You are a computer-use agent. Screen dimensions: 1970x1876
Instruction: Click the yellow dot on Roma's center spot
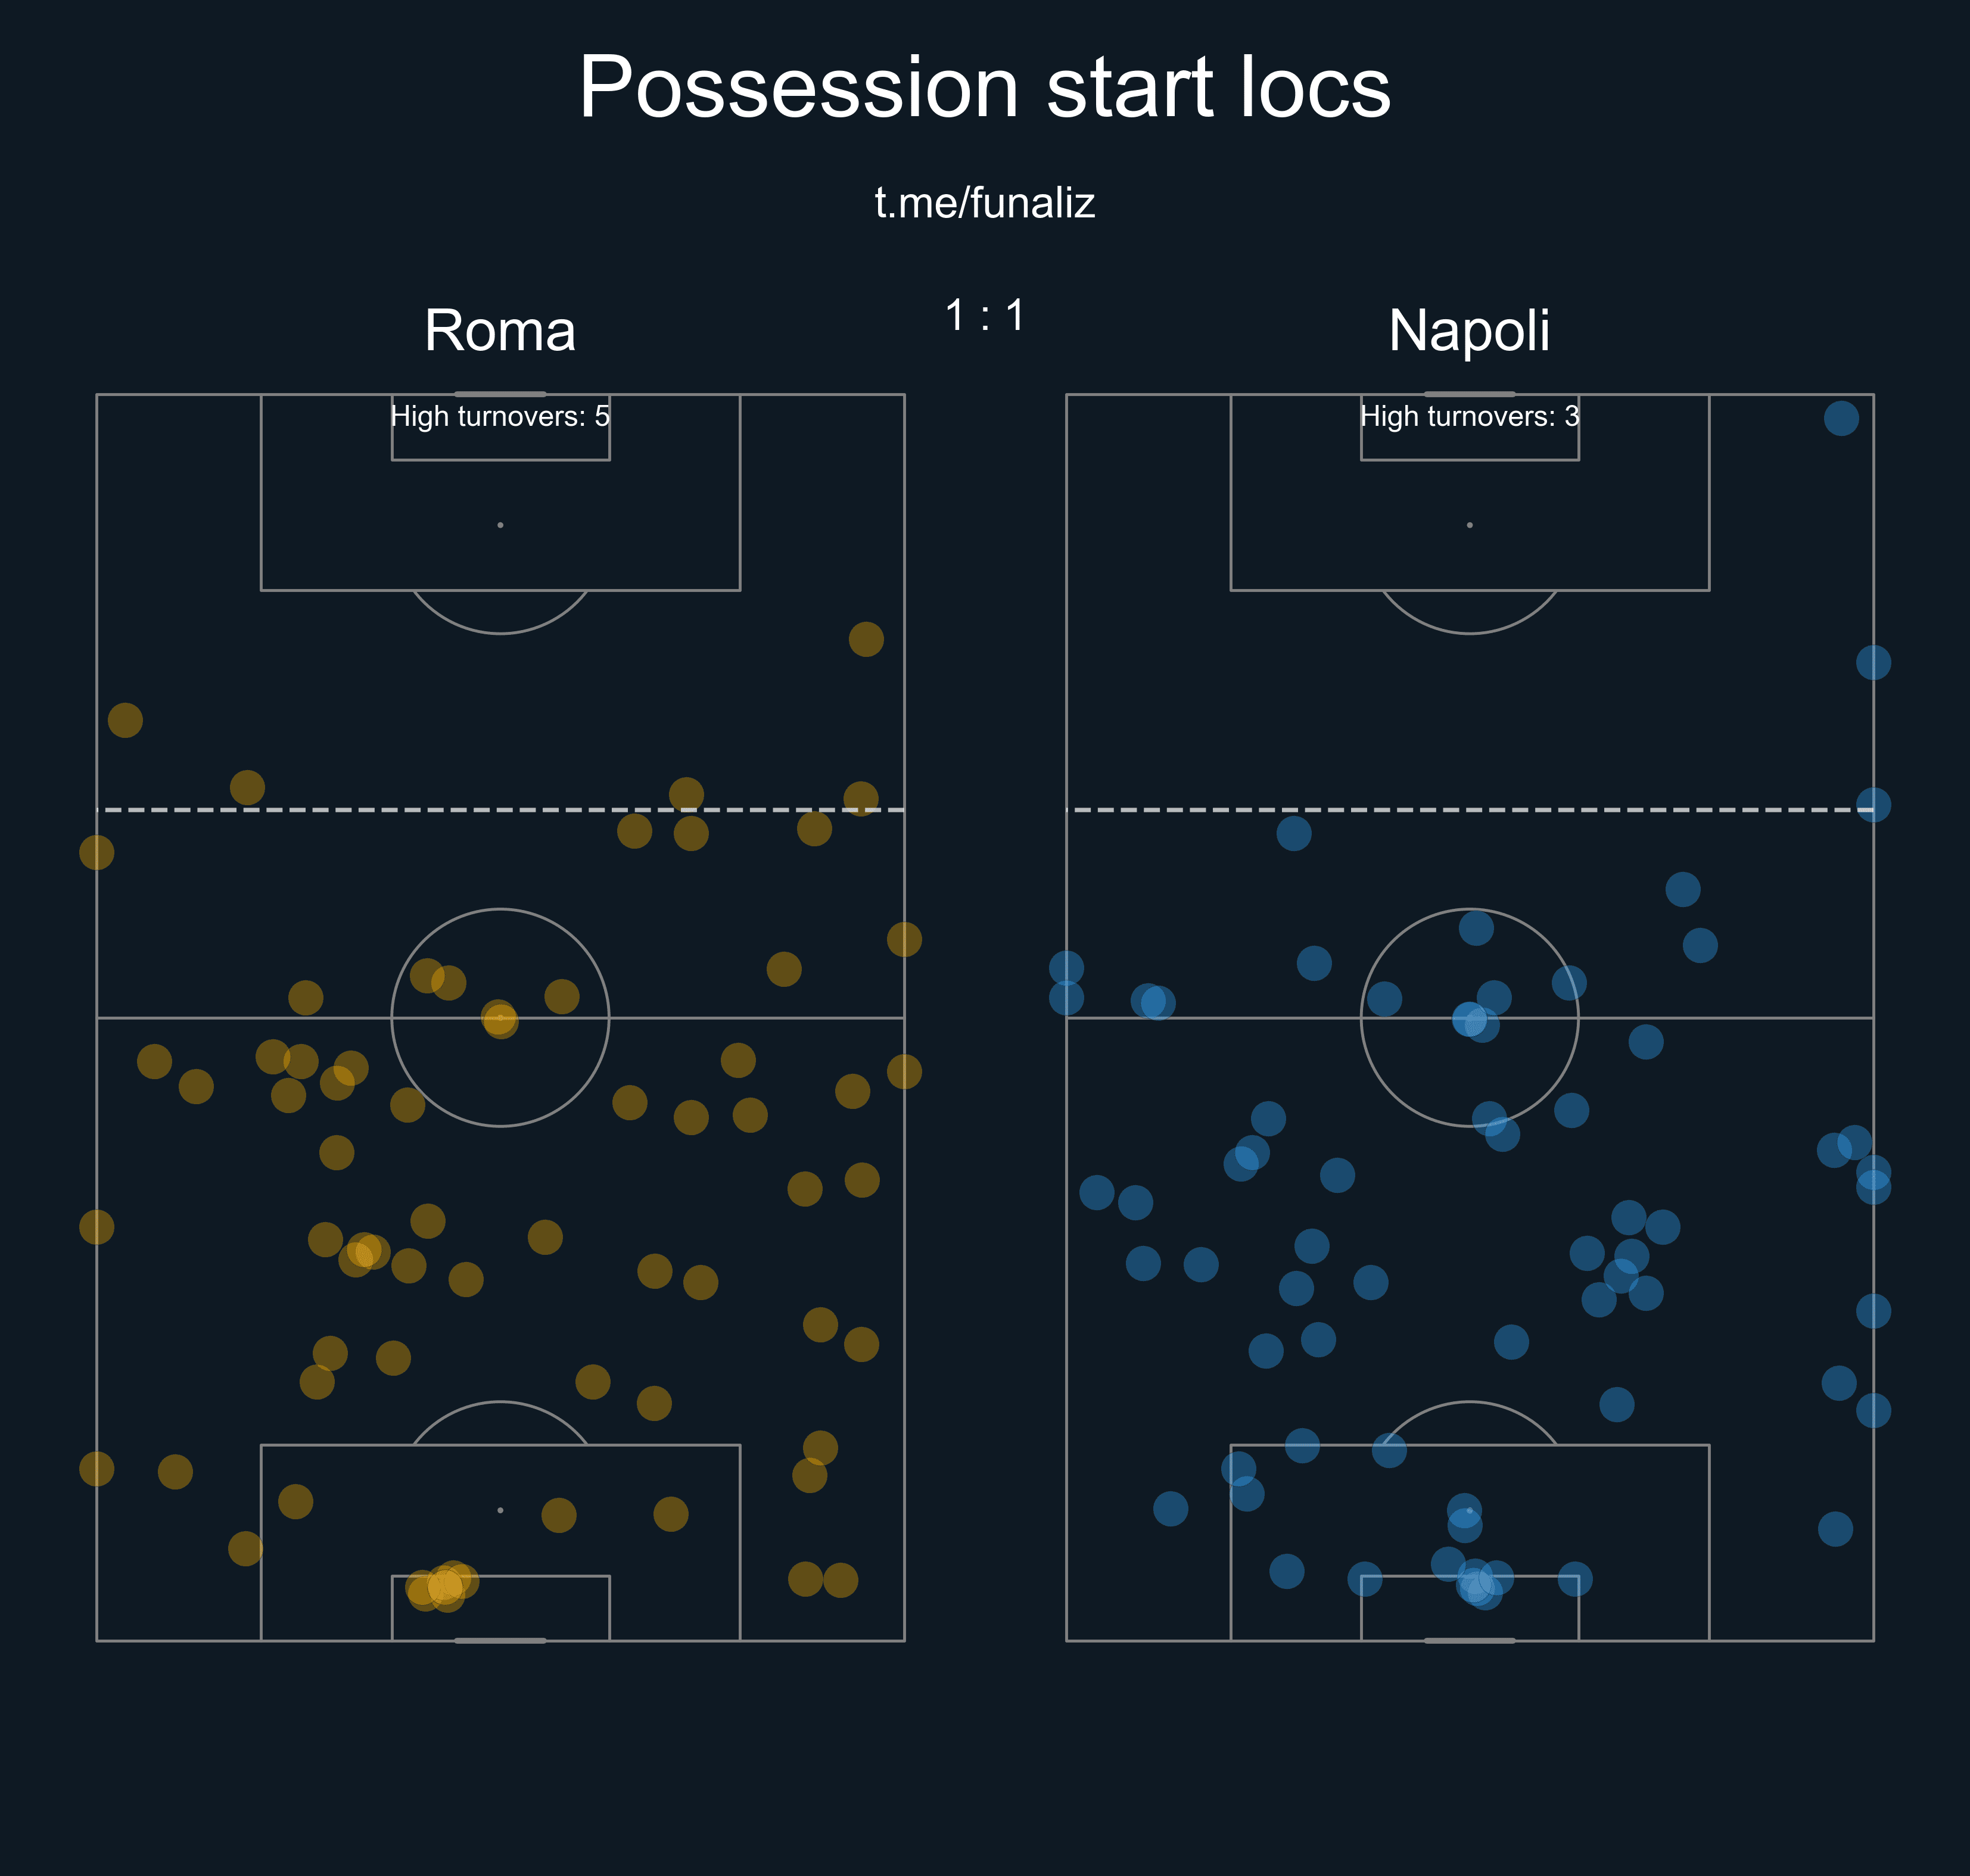[x=500, y=1019]
